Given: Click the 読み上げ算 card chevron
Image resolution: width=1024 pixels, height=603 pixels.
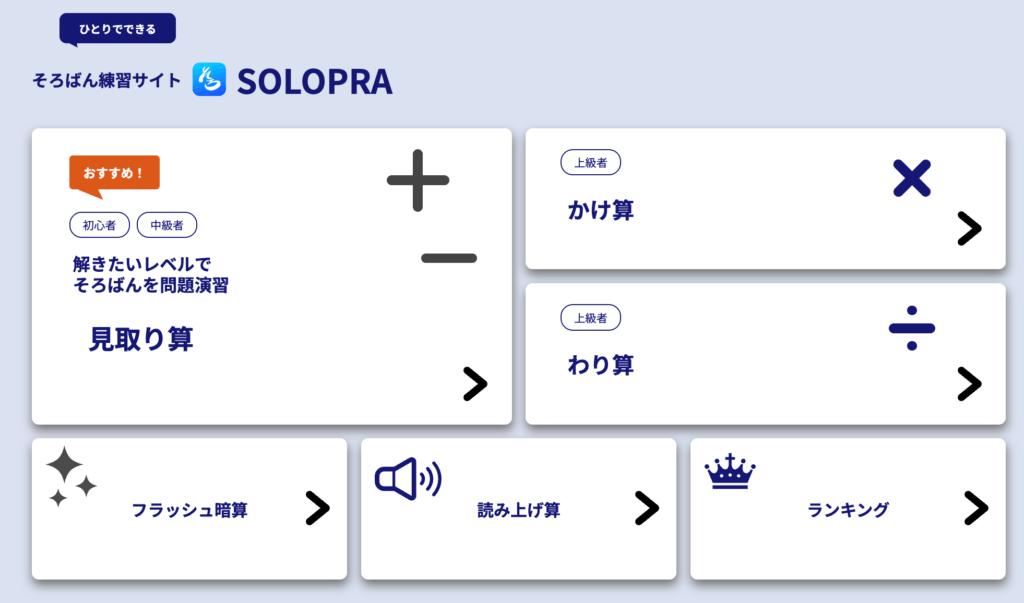Looking at the screenshot, I should point(647,508).
